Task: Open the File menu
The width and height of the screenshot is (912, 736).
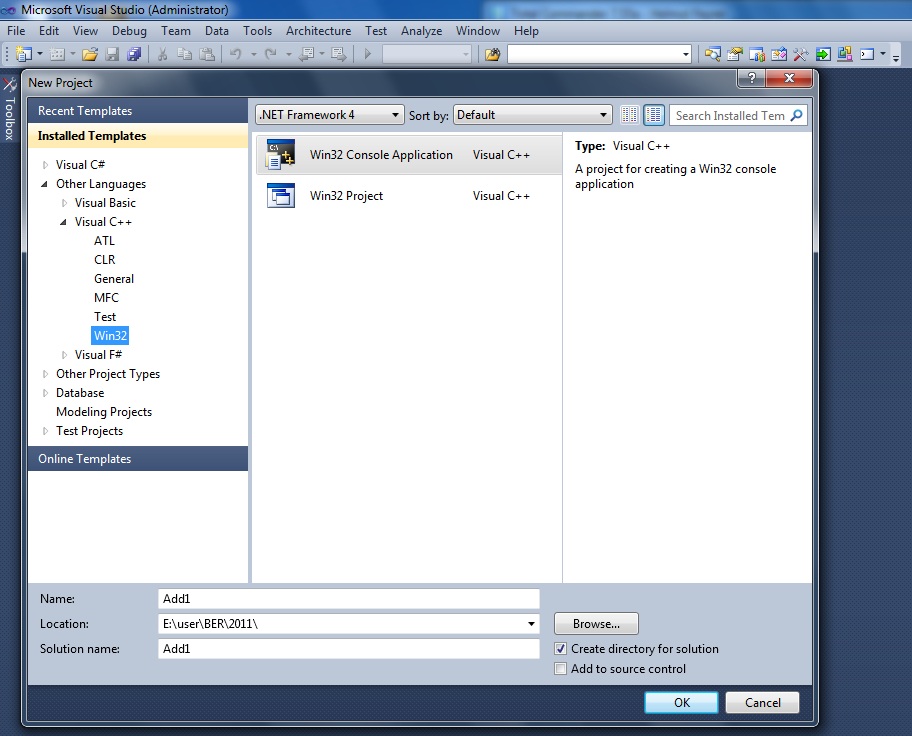Action: pos(16,31)
